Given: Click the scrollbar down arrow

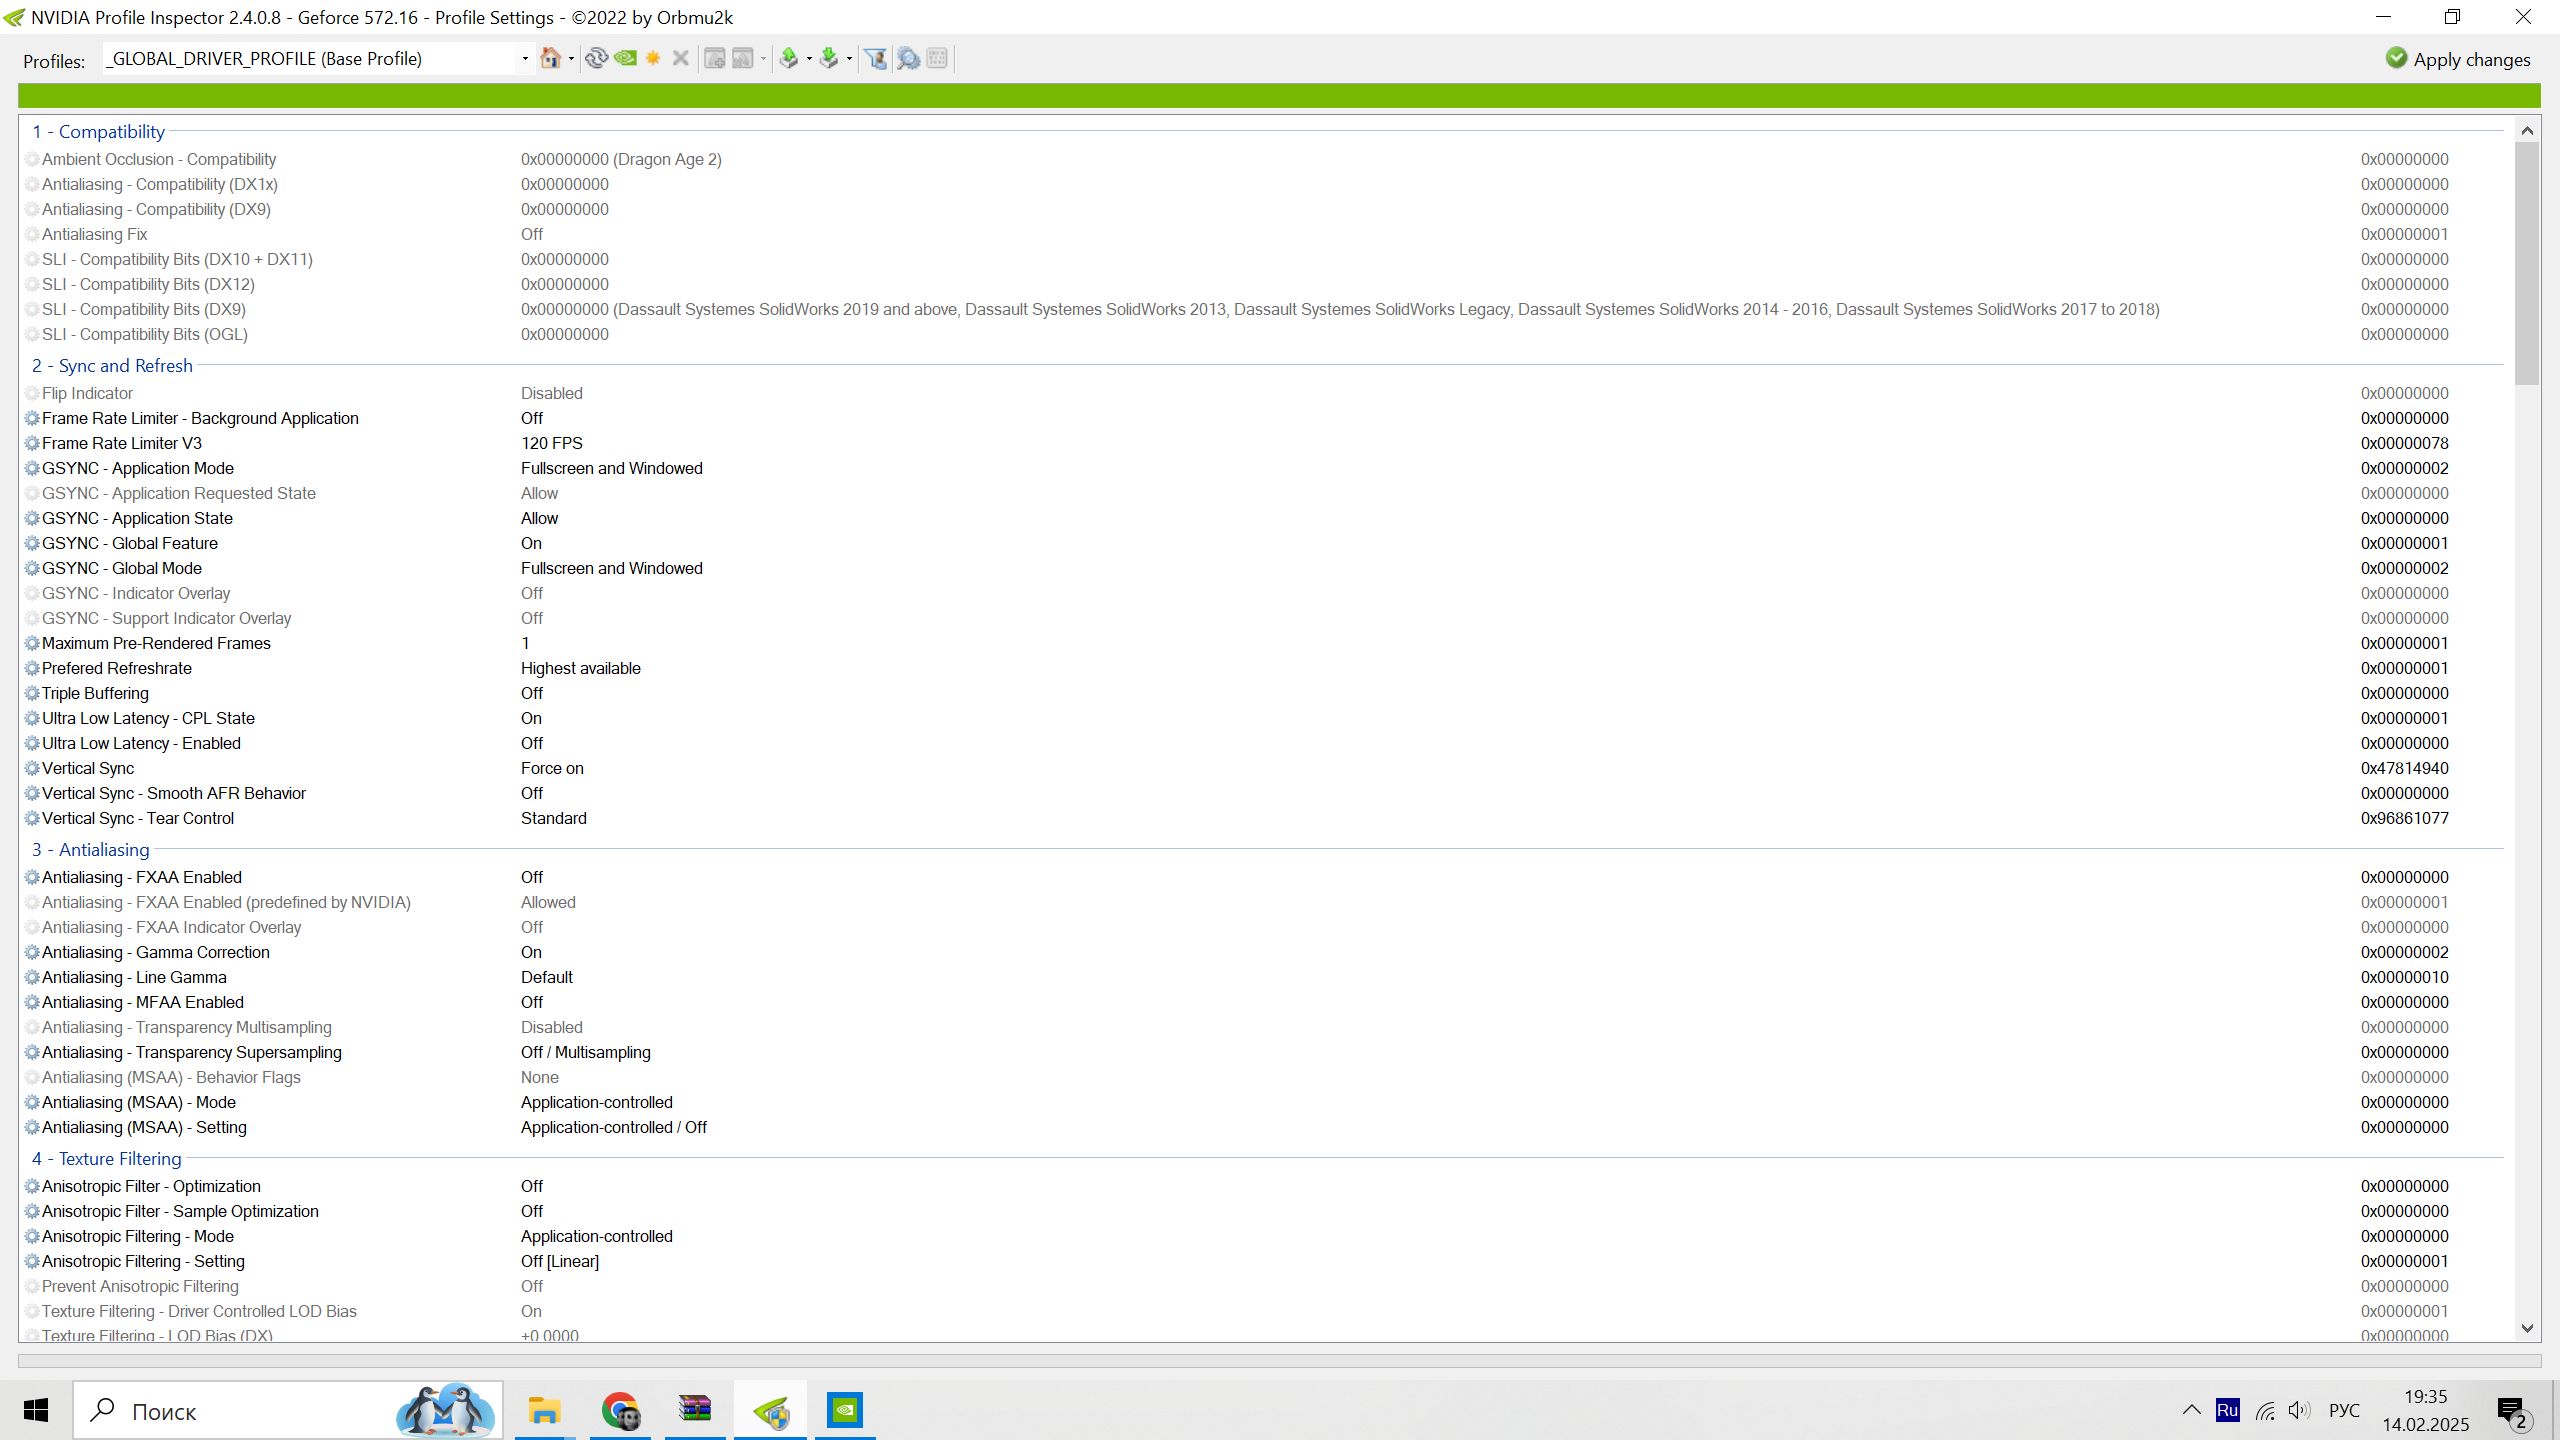Looking at the screenshot, I should pos(2527,1328).
